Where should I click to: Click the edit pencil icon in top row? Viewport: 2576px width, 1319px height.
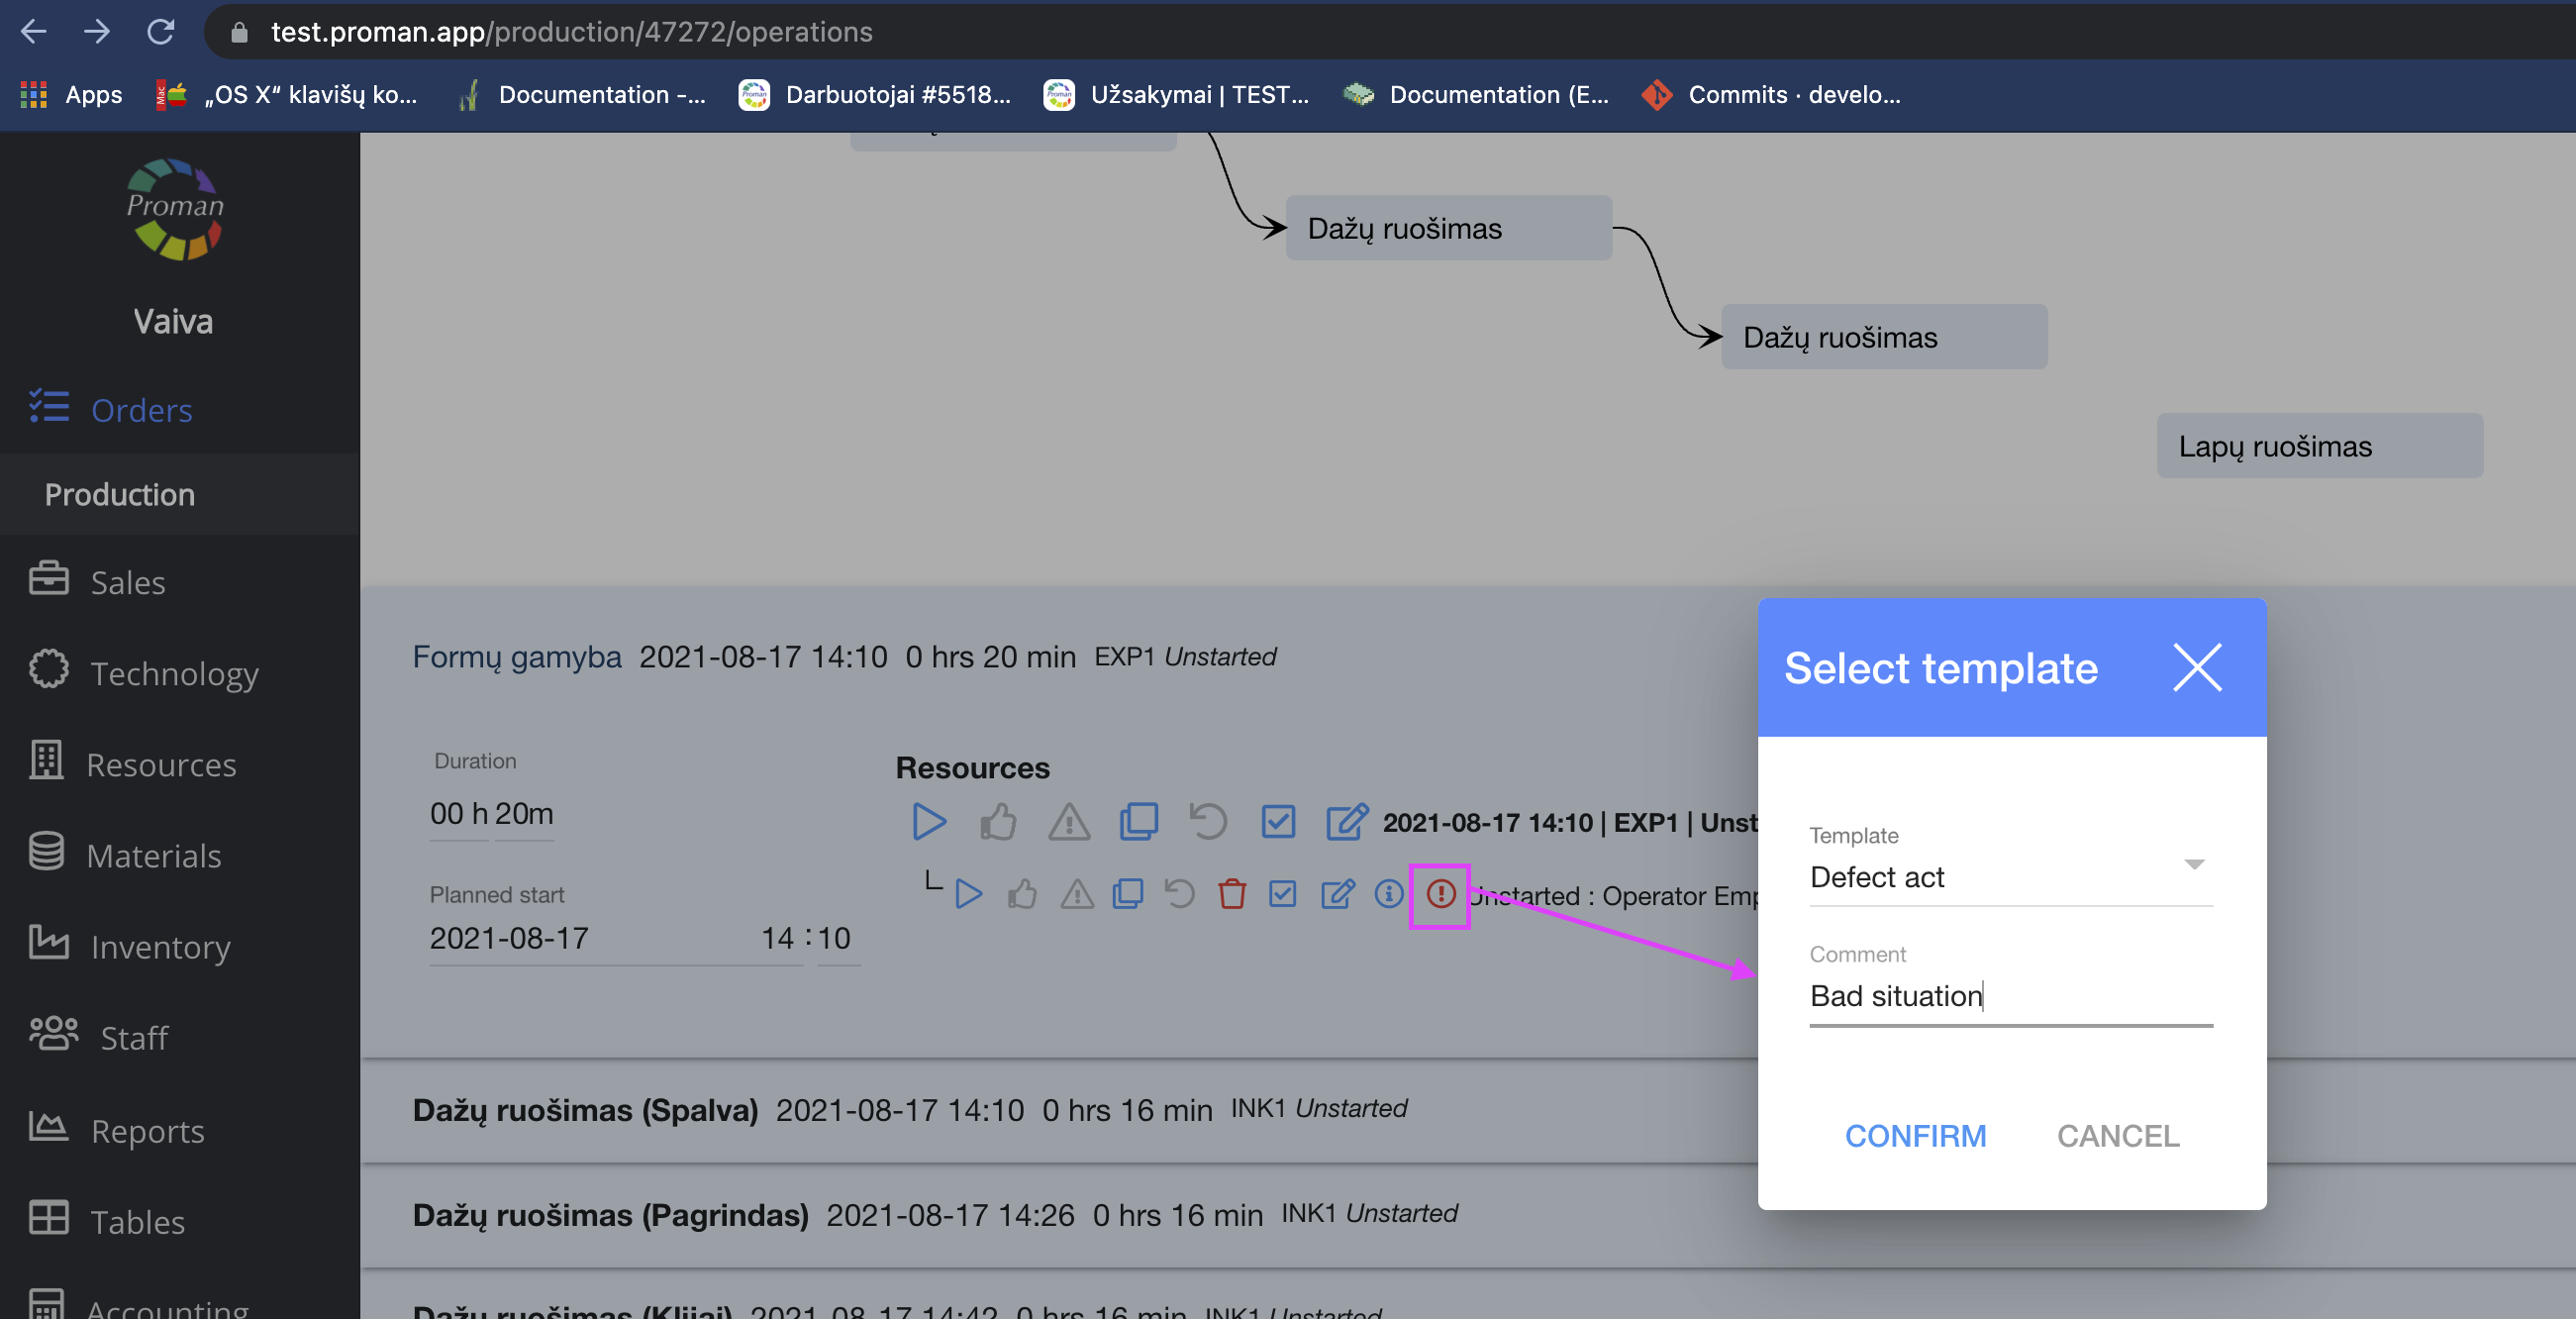click(1346, 821)
